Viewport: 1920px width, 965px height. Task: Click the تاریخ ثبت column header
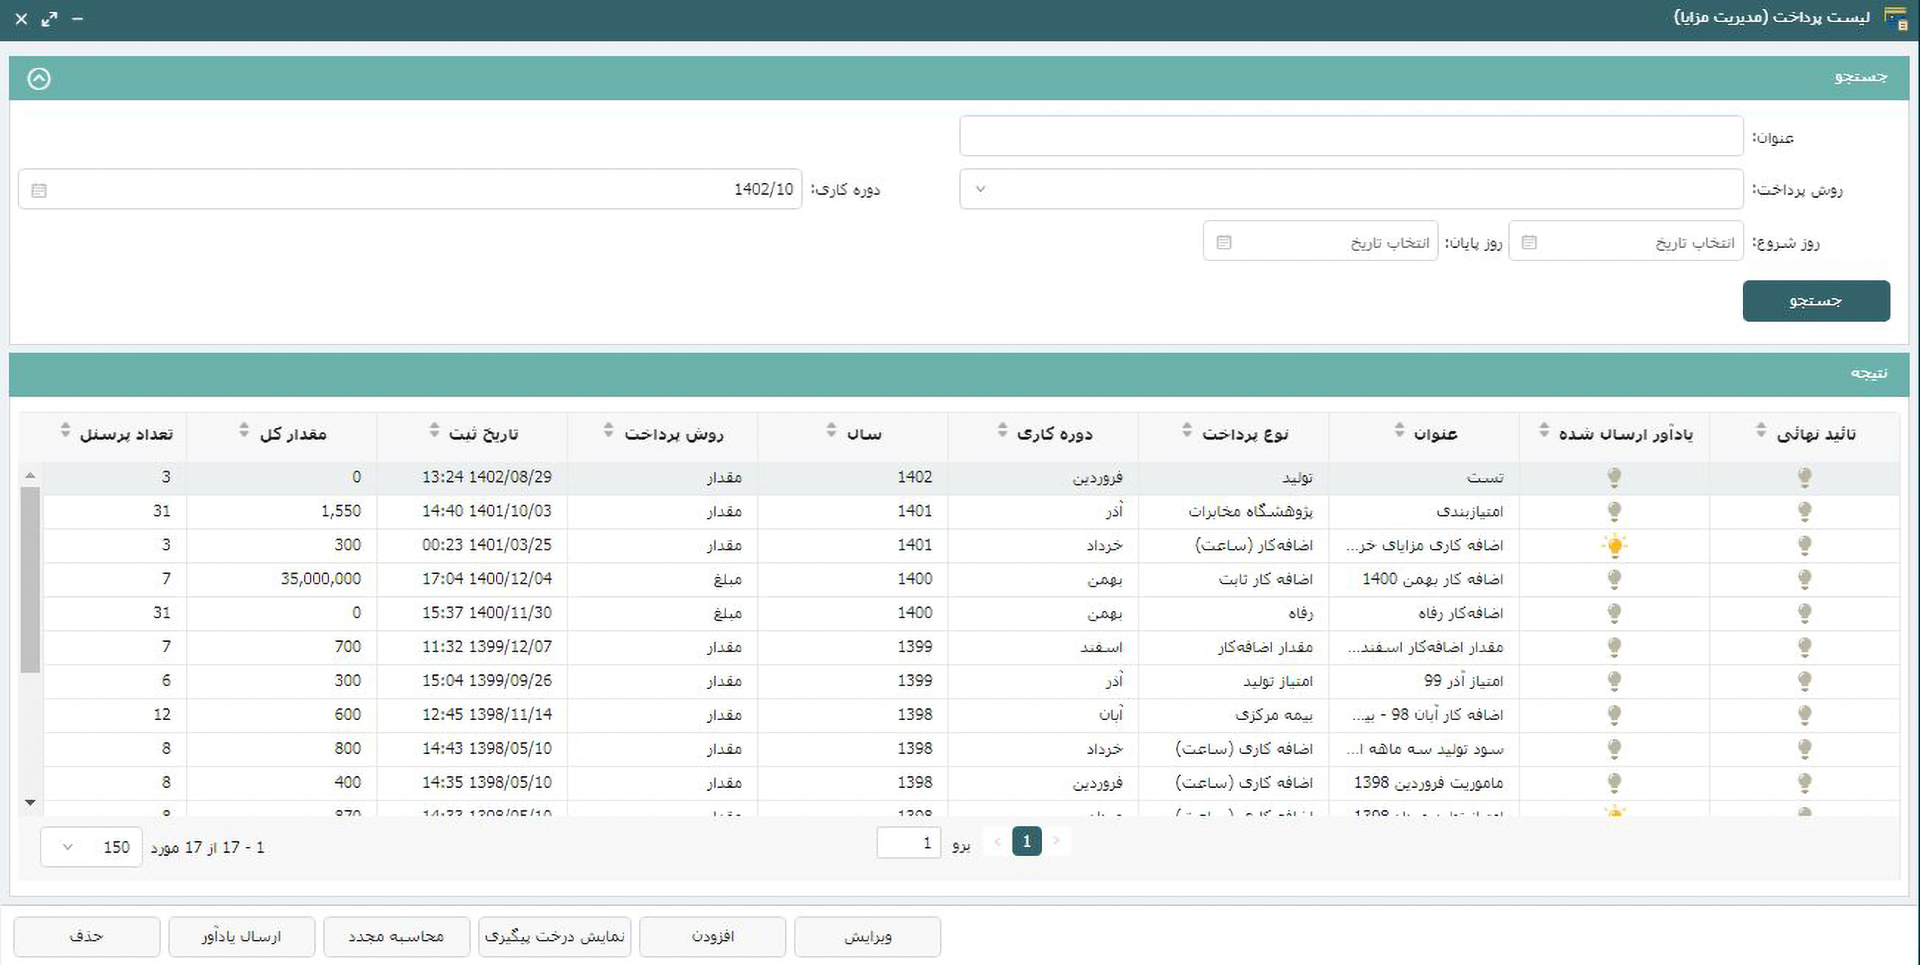click(x=483, y=434)
